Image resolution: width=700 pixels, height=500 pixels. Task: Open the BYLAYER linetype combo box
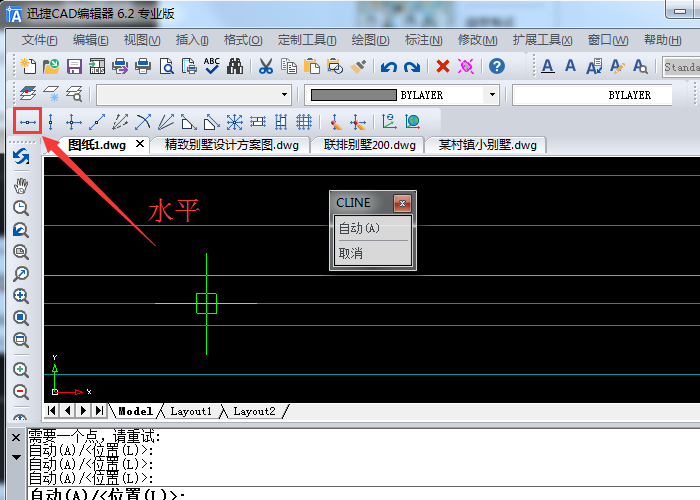(x=592, y=95)
